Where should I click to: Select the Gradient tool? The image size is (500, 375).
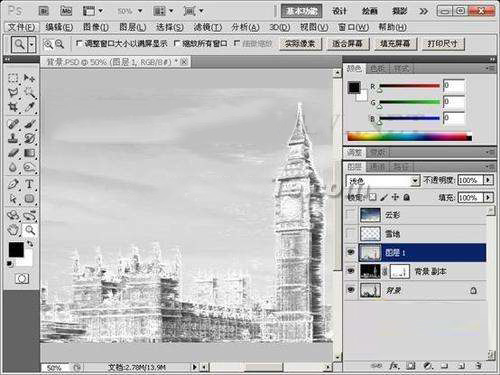(x=29, y=153)
